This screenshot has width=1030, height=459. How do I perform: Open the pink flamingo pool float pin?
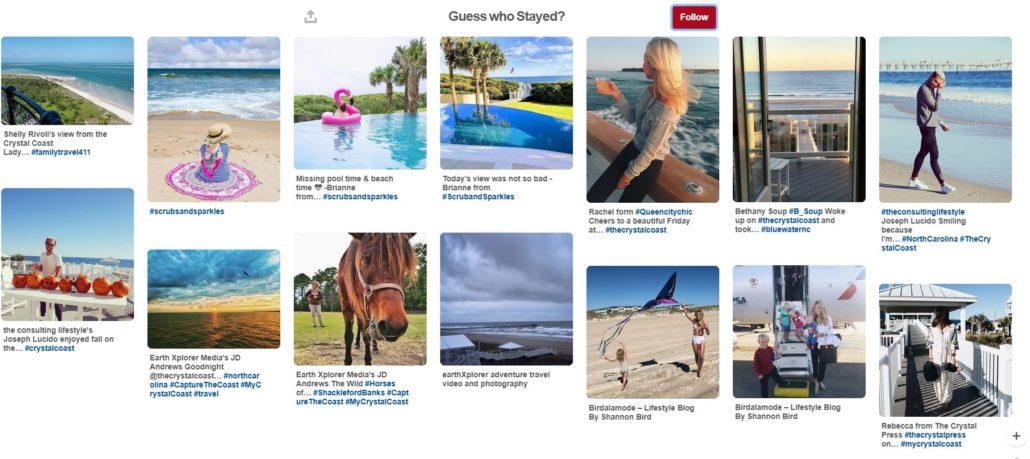coord(360,103)
